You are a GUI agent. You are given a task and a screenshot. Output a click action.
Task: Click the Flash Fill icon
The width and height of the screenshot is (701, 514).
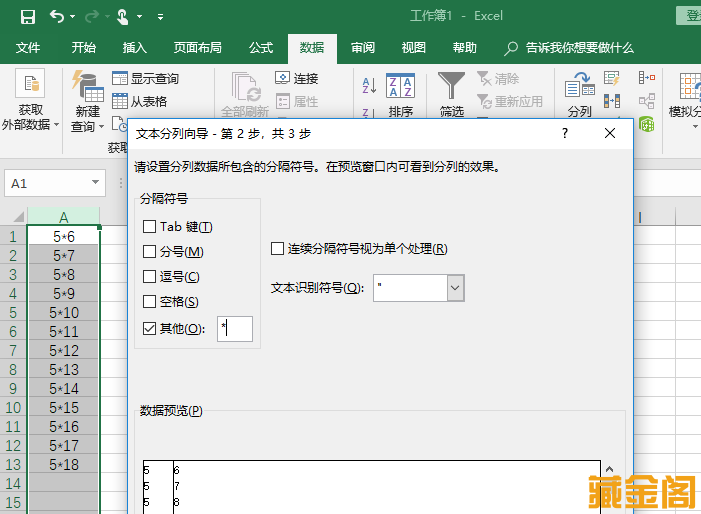point(611,78)
